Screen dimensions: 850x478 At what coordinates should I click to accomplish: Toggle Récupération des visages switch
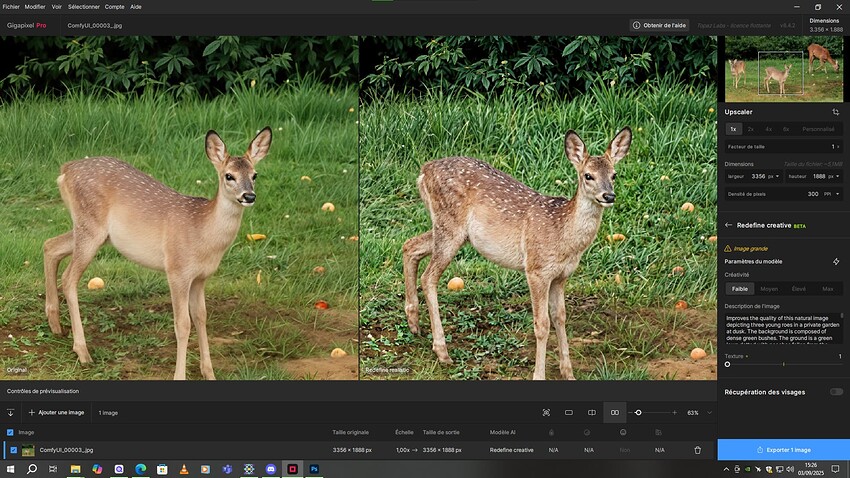835,392
